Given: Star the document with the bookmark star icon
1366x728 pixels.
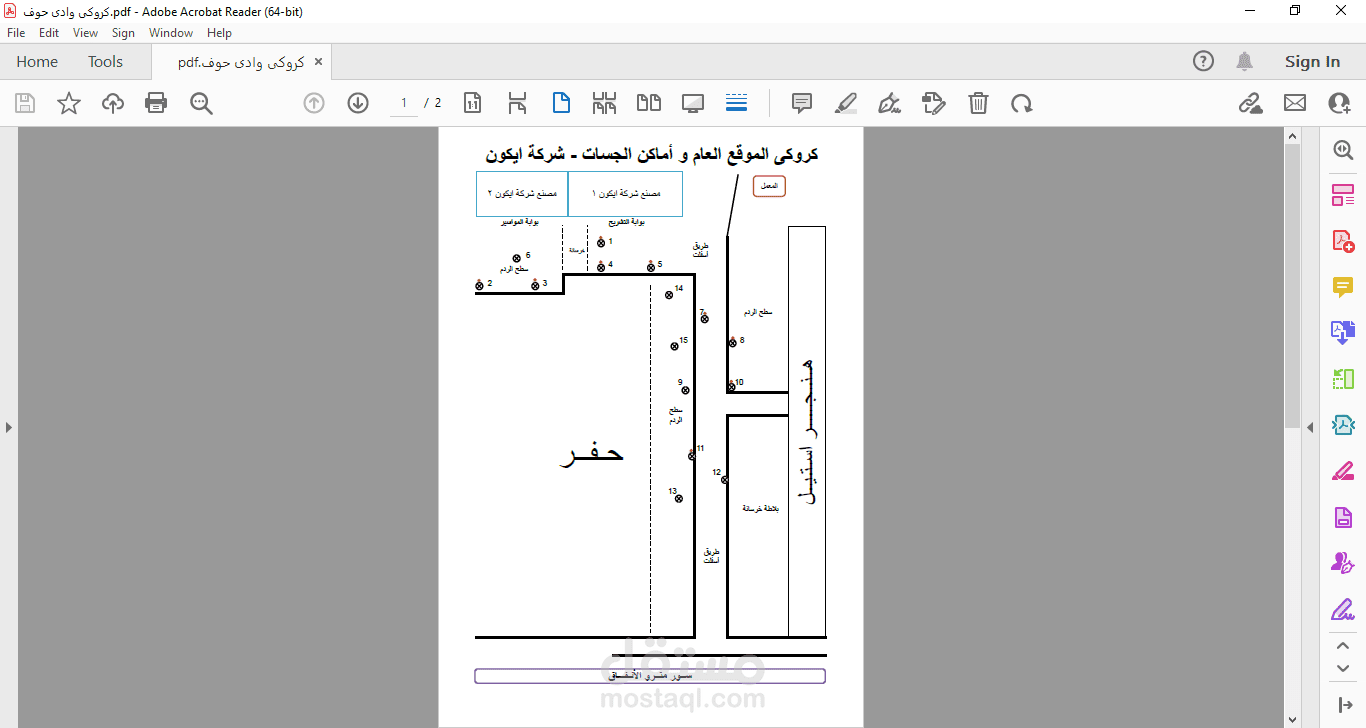Looking at the screenshot, I should [x=69, y=103].
